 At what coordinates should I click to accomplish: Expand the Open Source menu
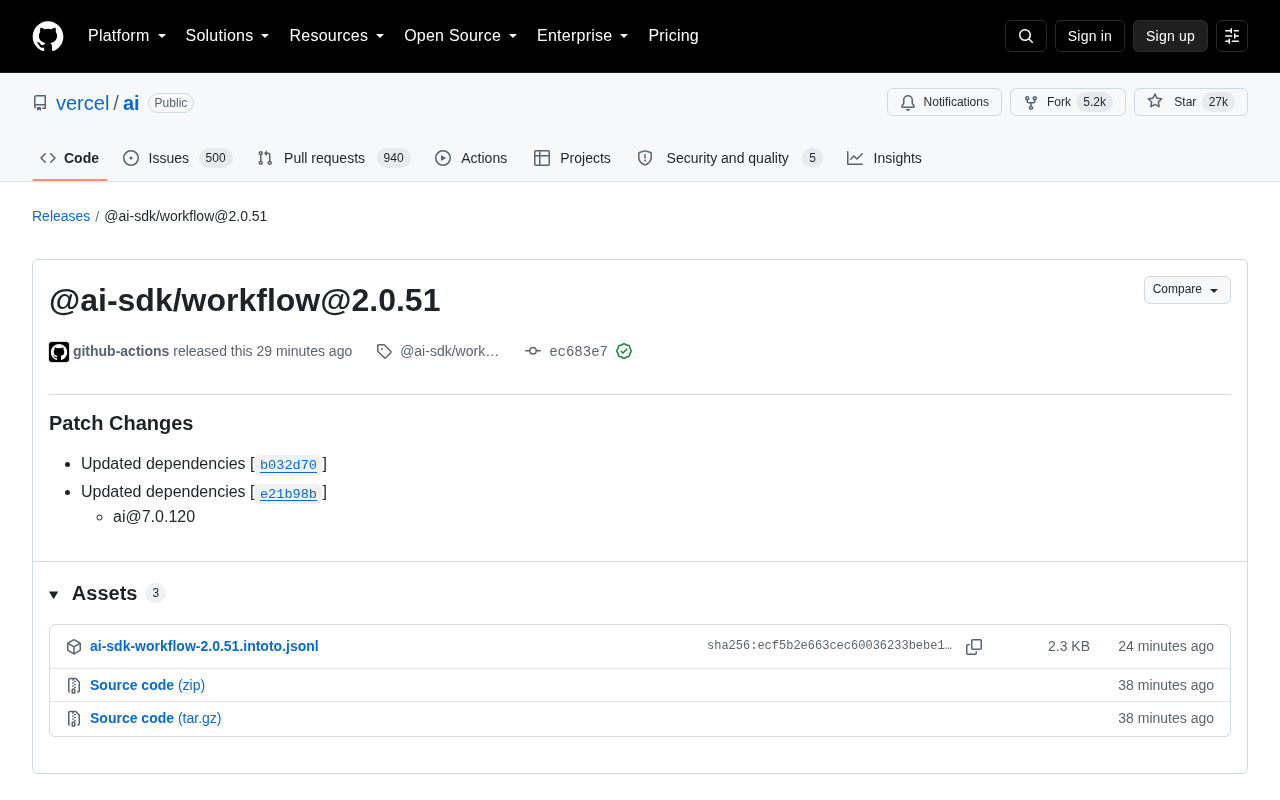tap(461, 36)
